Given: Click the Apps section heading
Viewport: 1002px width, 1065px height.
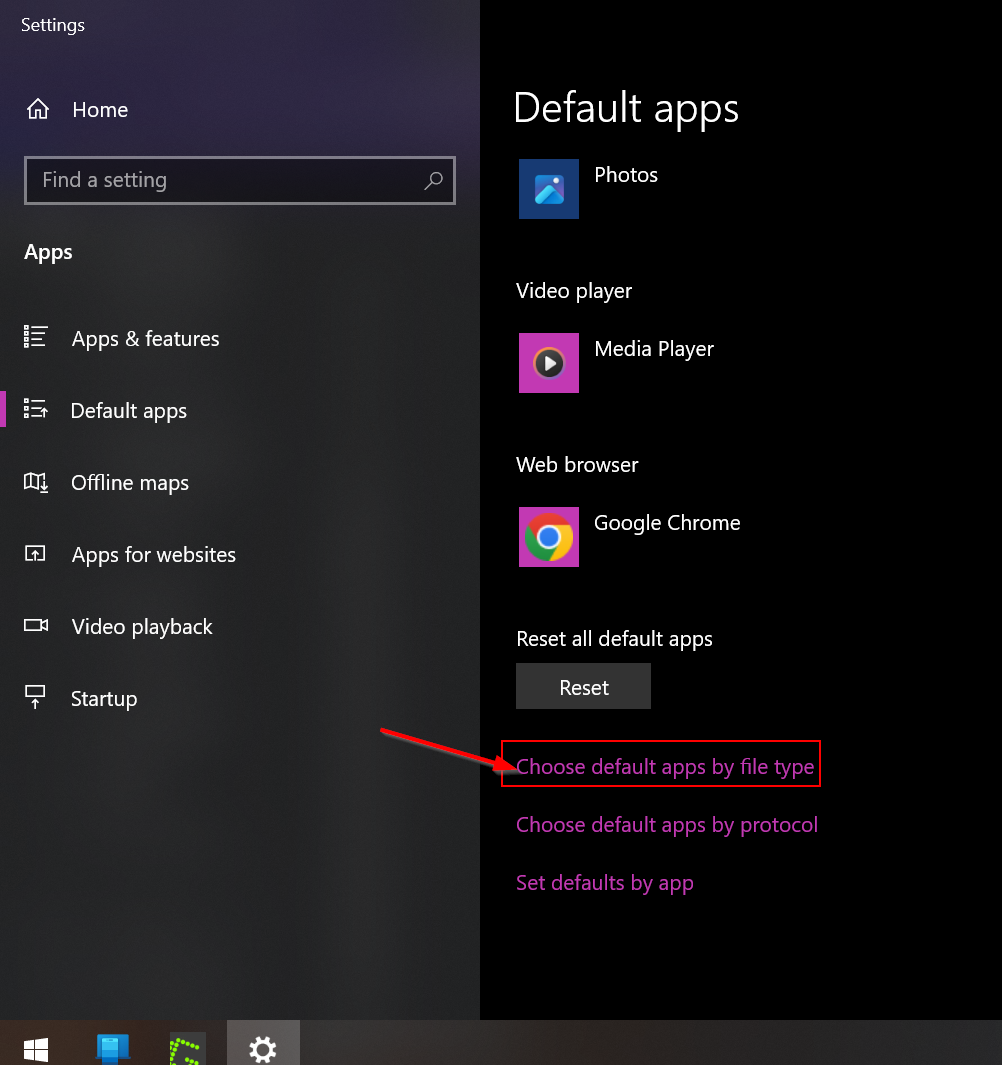Looking at the screenshot, I should click(x=48, y=252).
